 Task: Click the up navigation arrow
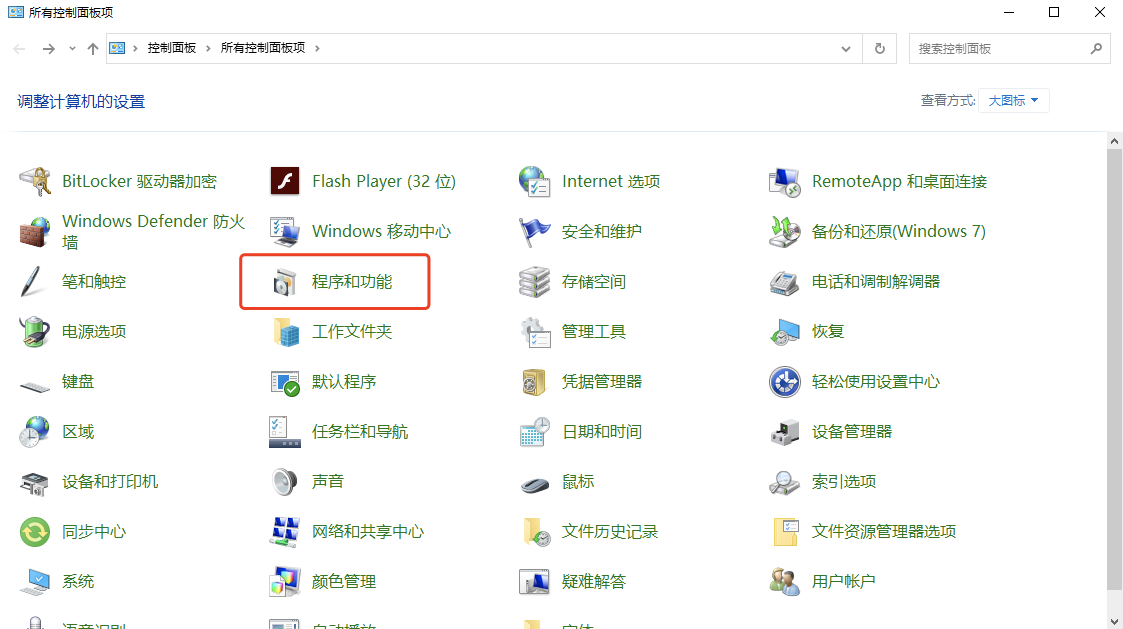92,47
